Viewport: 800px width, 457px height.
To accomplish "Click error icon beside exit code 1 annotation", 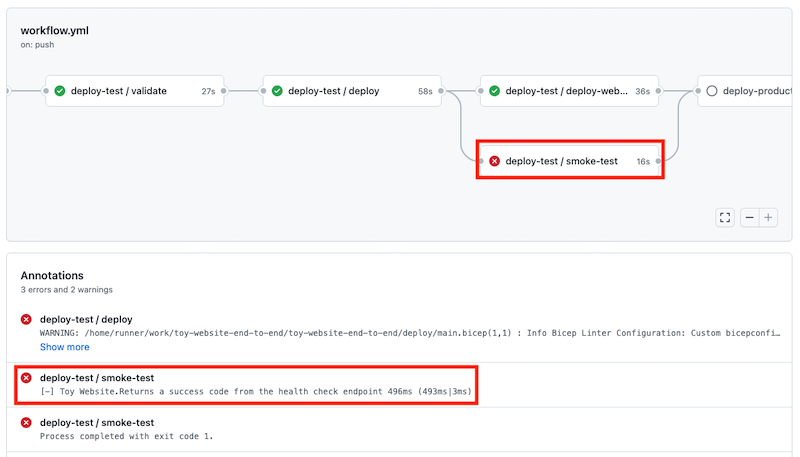I will (x=26, y=423).
